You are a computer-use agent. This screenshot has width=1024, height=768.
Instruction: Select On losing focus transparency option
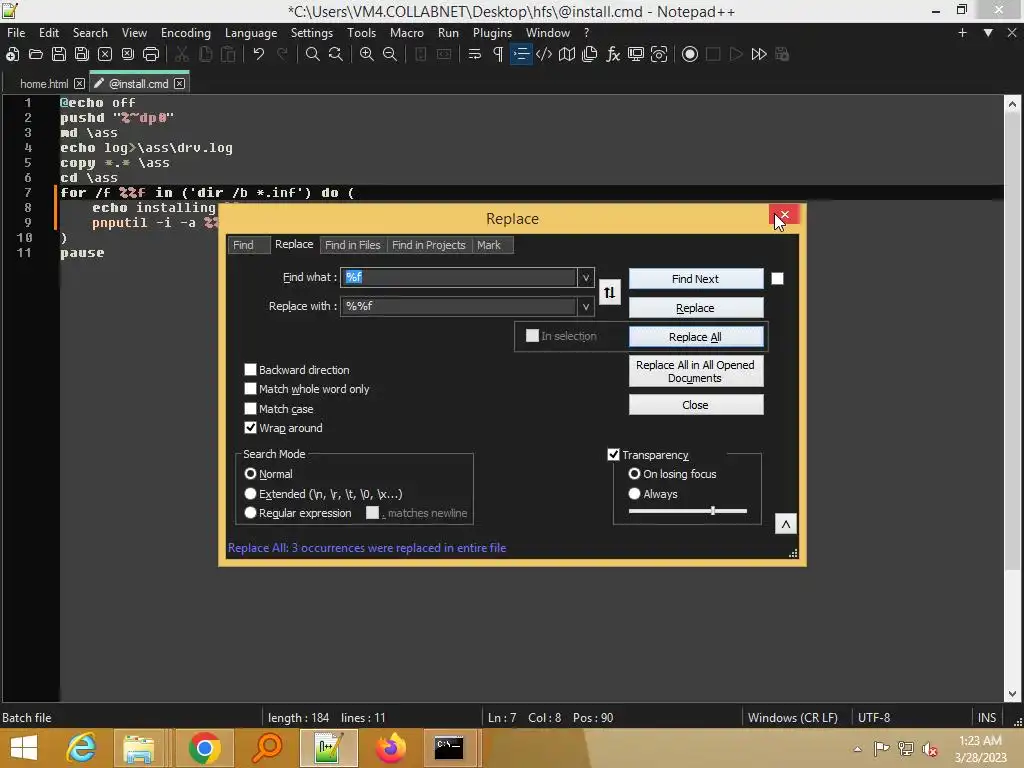(634, 473)
